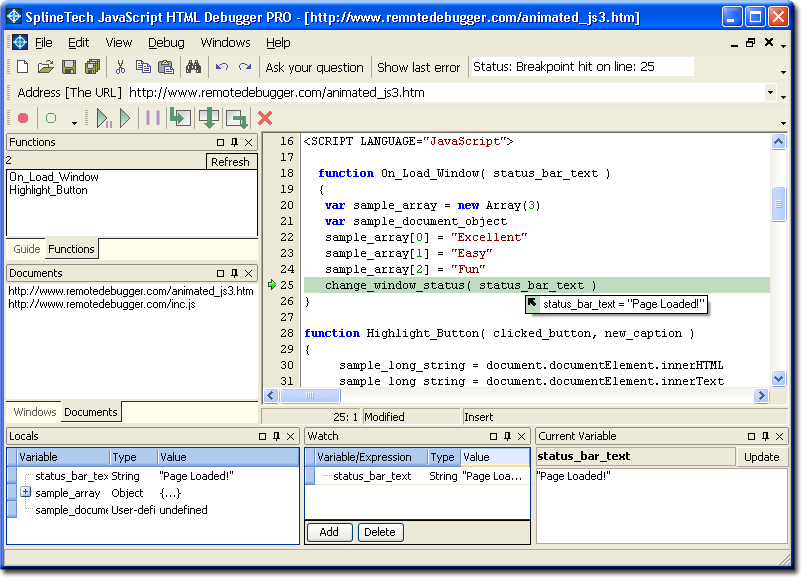Click the Step Over debug icon
The image size is (810, 585).
(209, 118)
